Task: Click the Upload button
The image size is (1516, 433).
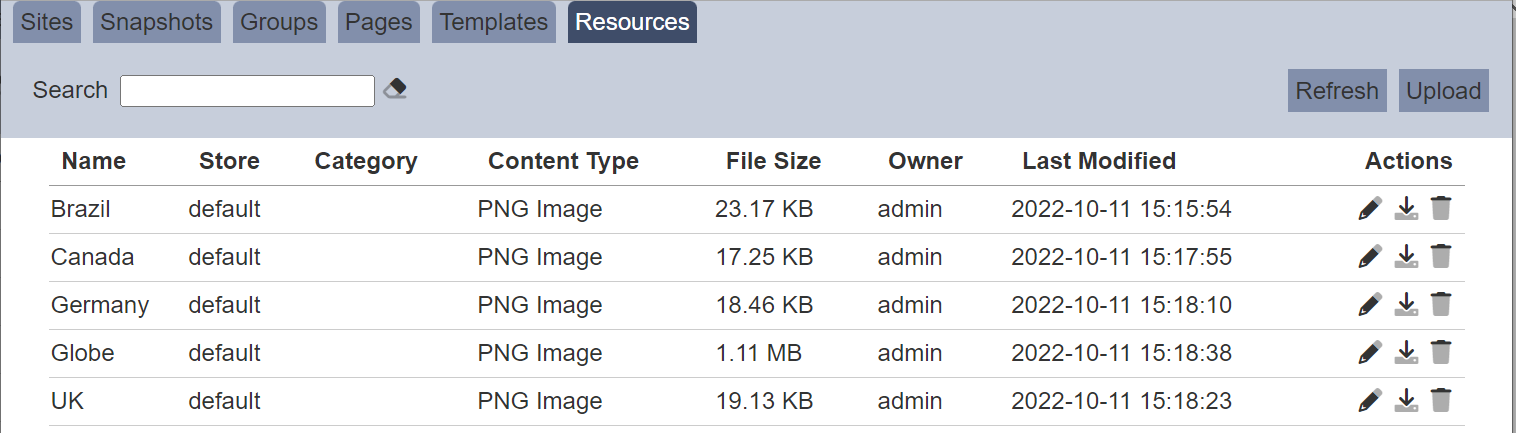Action: pos(1443,91)
